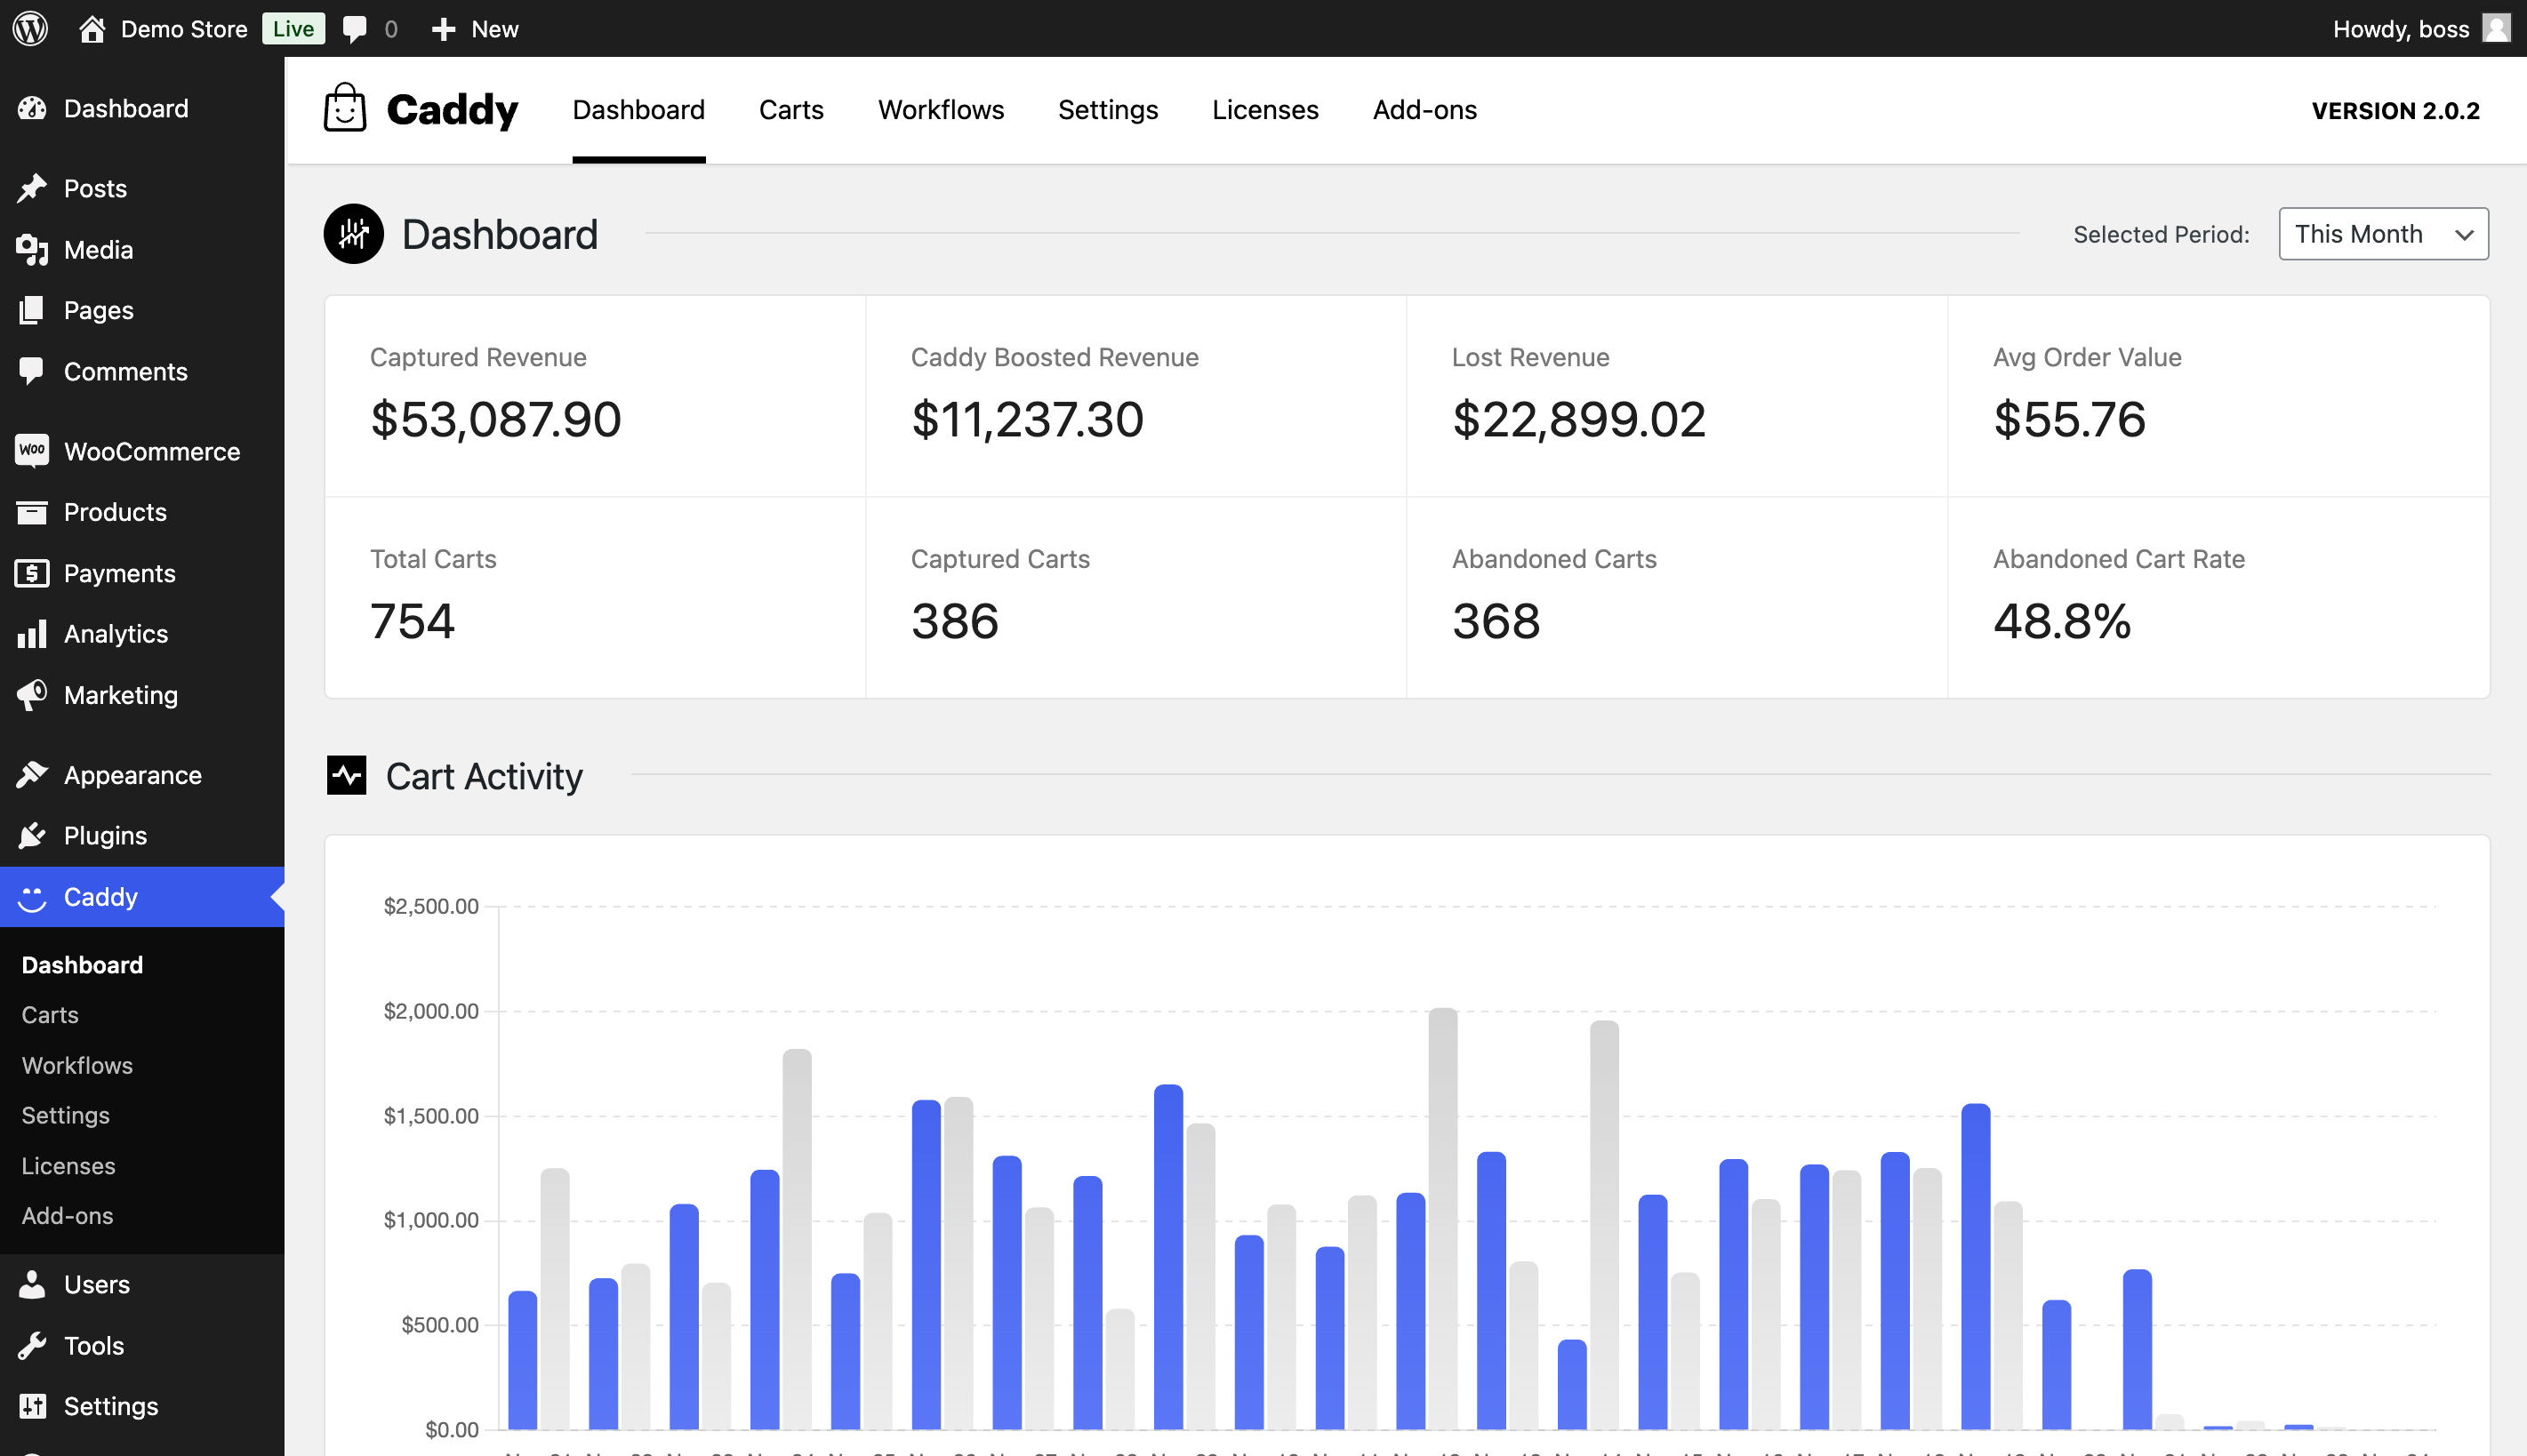Select the WooCommerce icon in the sidebar

pos(32,451)
